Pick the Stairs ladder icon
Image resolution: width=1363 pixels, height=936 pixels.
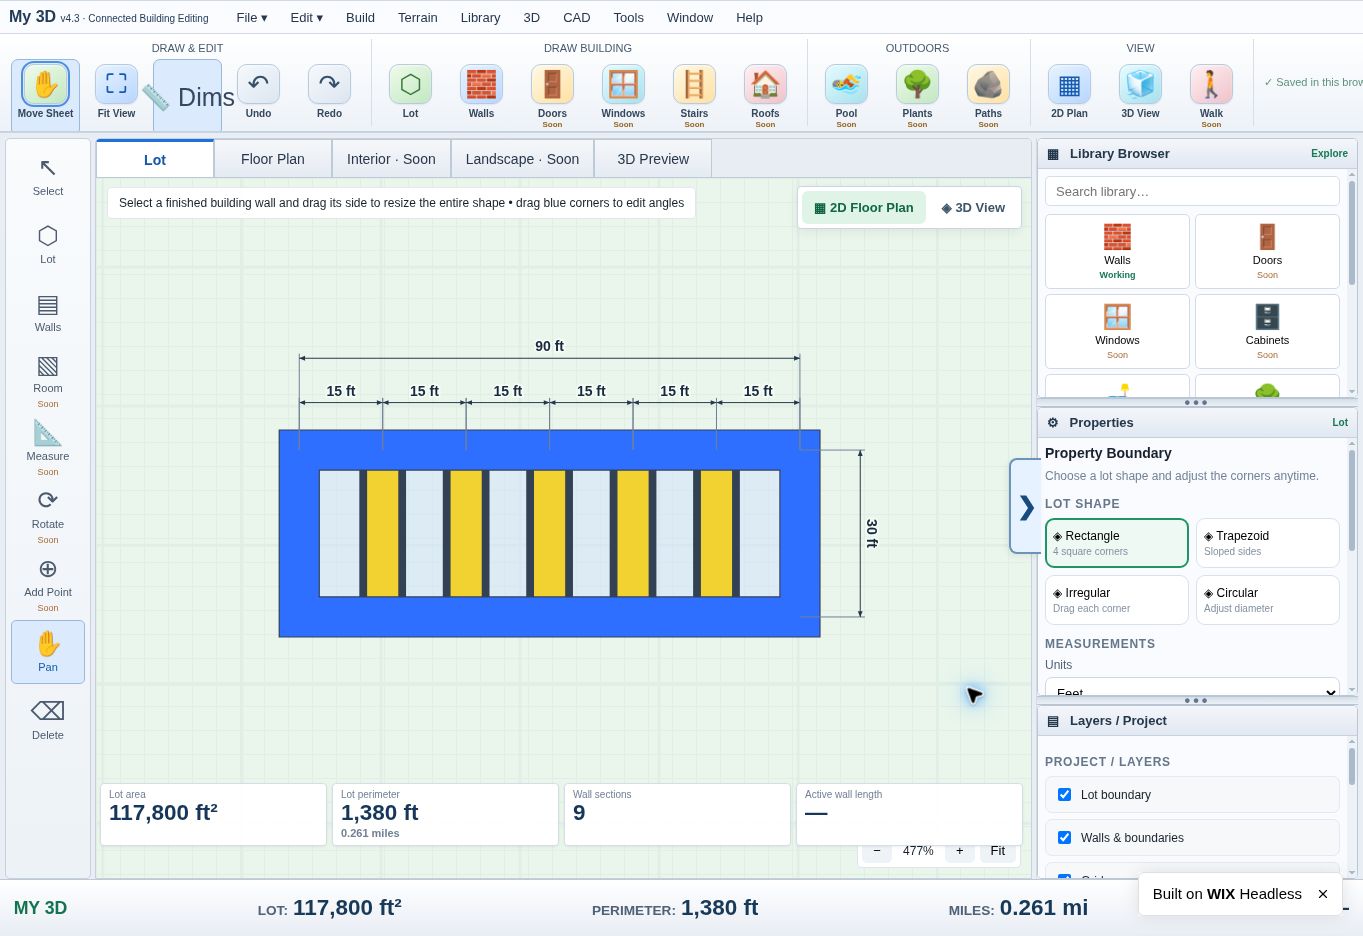(694, 94)
